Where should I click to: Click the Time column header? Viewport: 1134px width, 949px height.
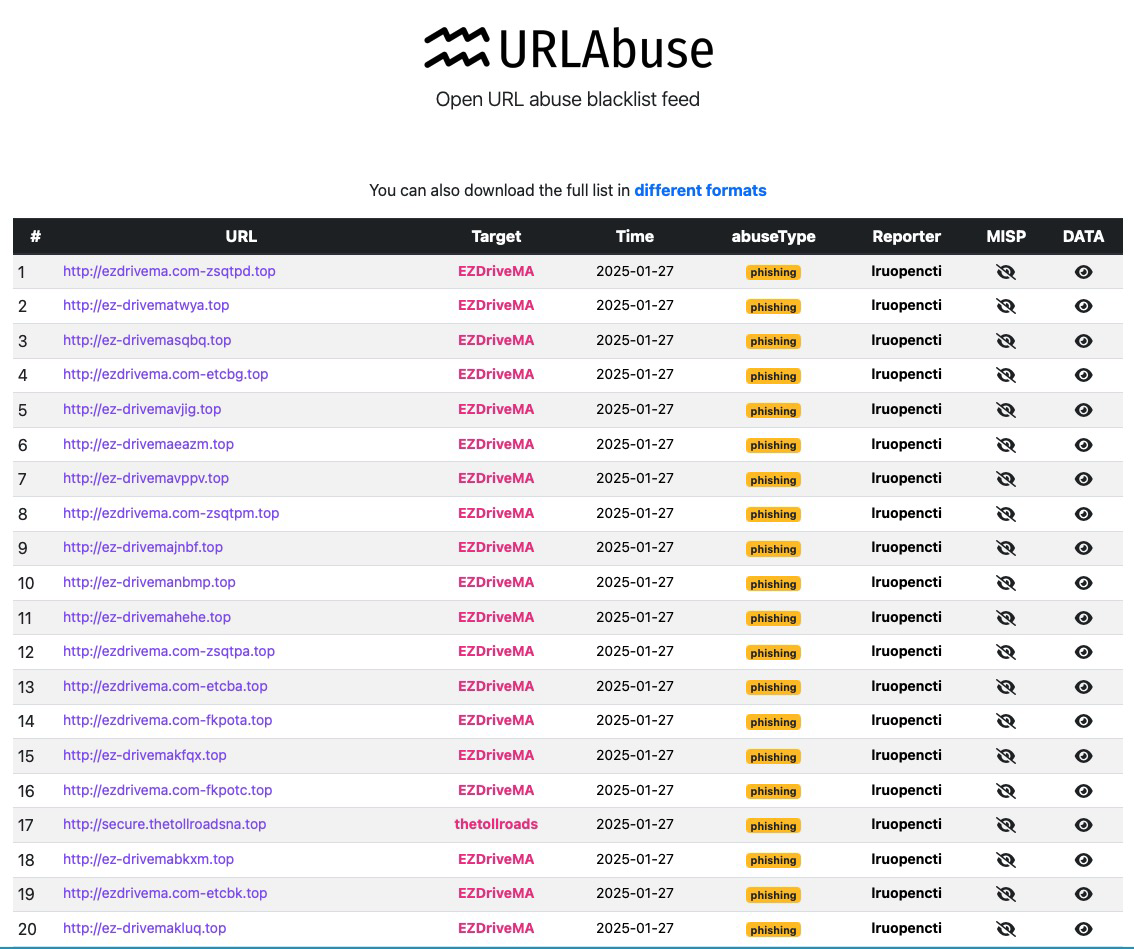tap(635, 237)
